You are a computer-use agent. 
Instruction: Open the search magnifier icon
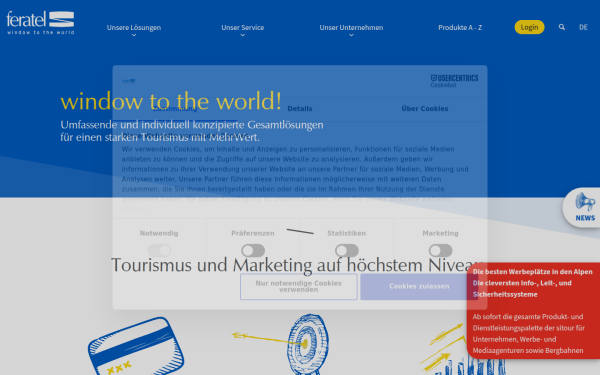[562, 27]
